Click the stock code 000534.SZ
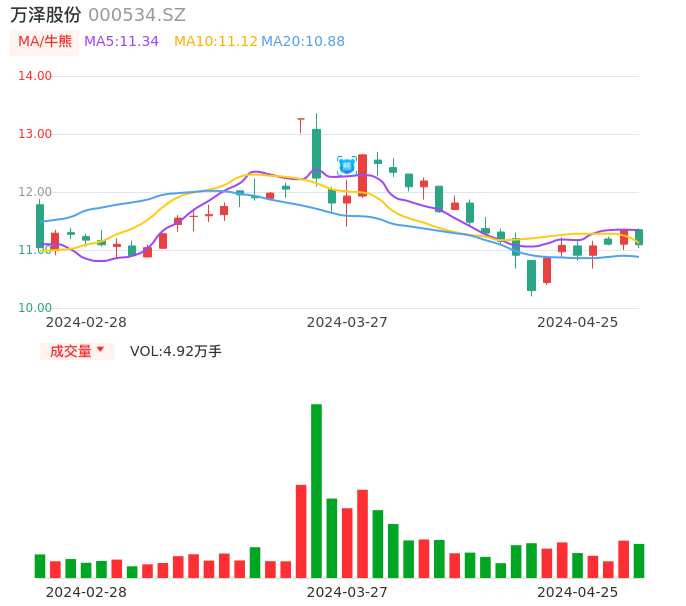 pyautogui.click(x=137, y=15)
